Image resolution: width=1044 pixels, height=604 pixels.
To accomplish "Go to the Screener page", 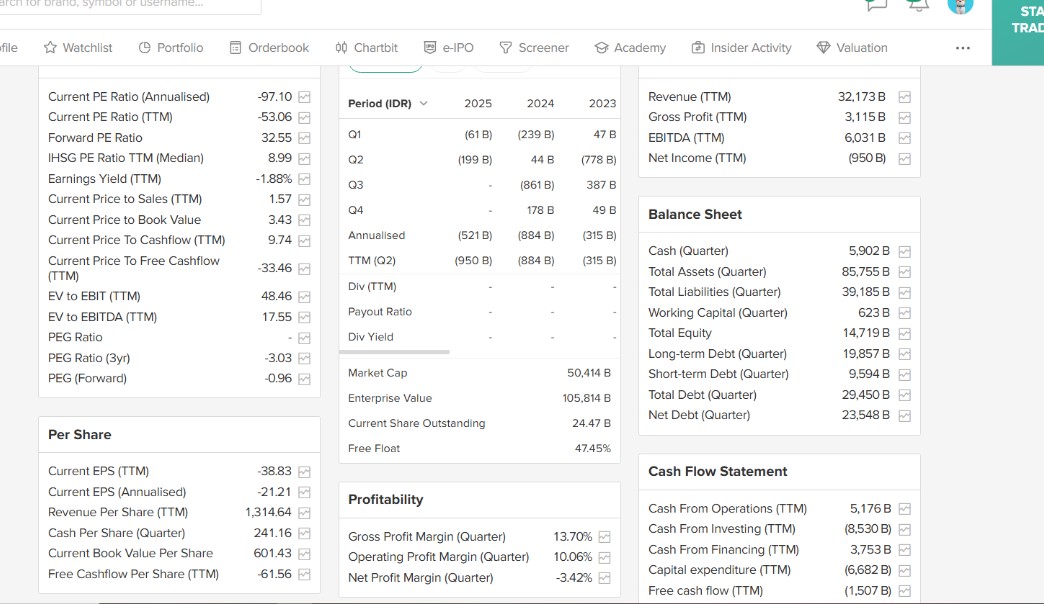I will tap(534, 48).
